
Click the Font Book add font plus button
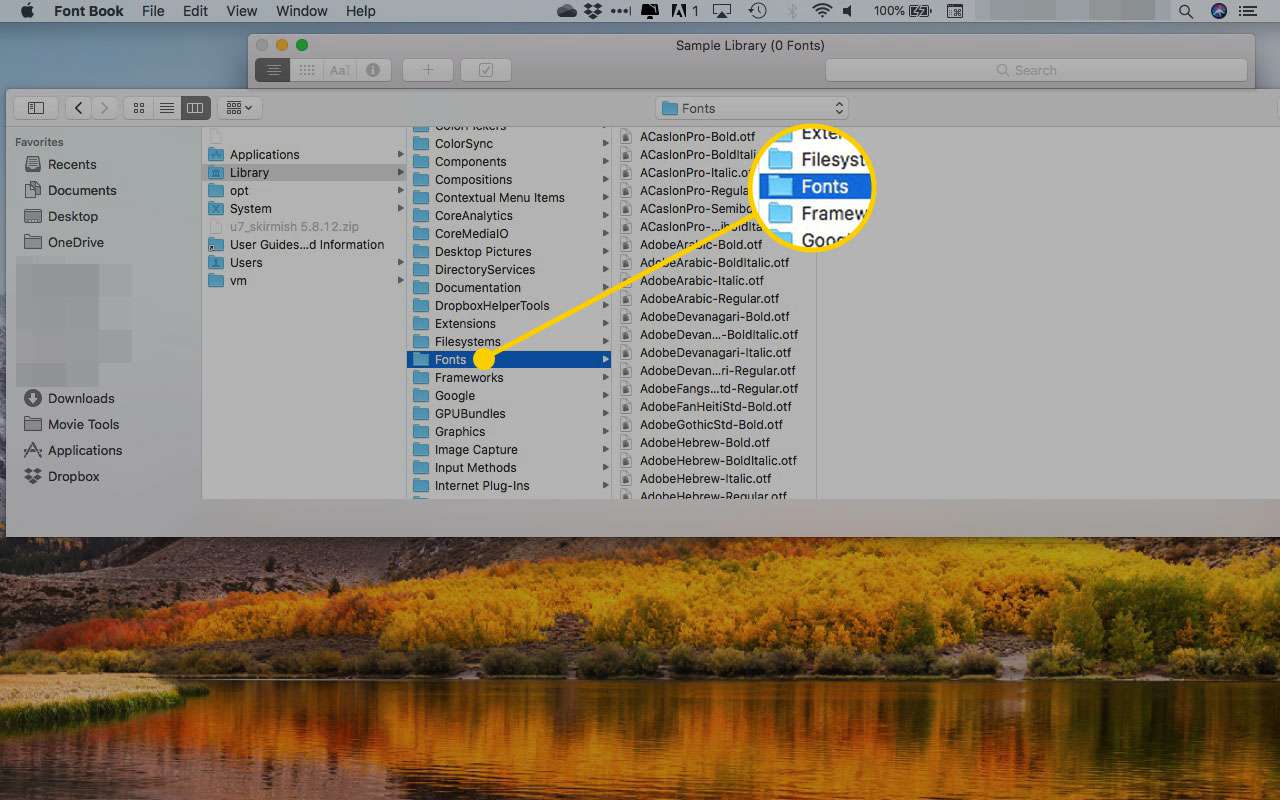tap(428, 70)
